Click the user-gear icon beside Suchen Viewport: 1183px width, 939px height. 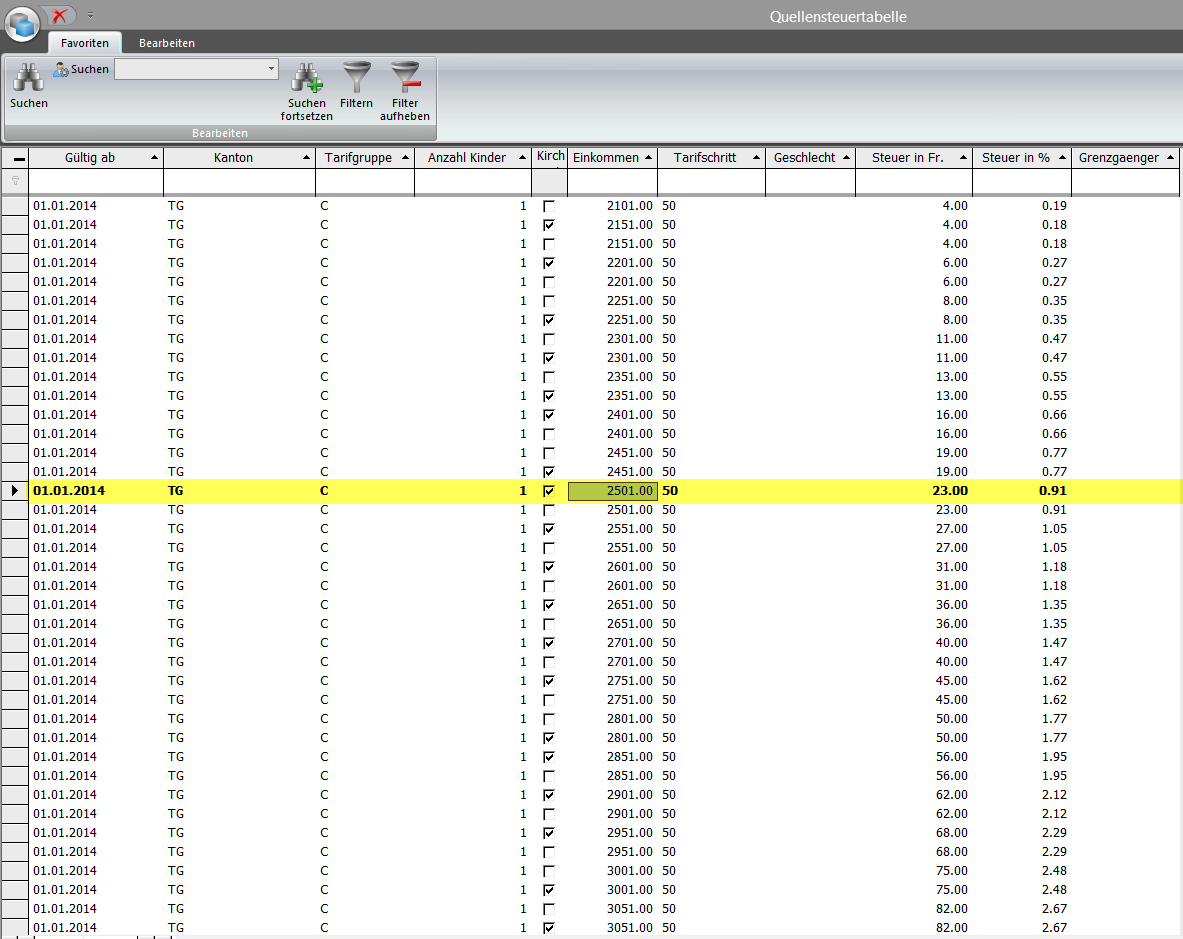pos(60,69)
